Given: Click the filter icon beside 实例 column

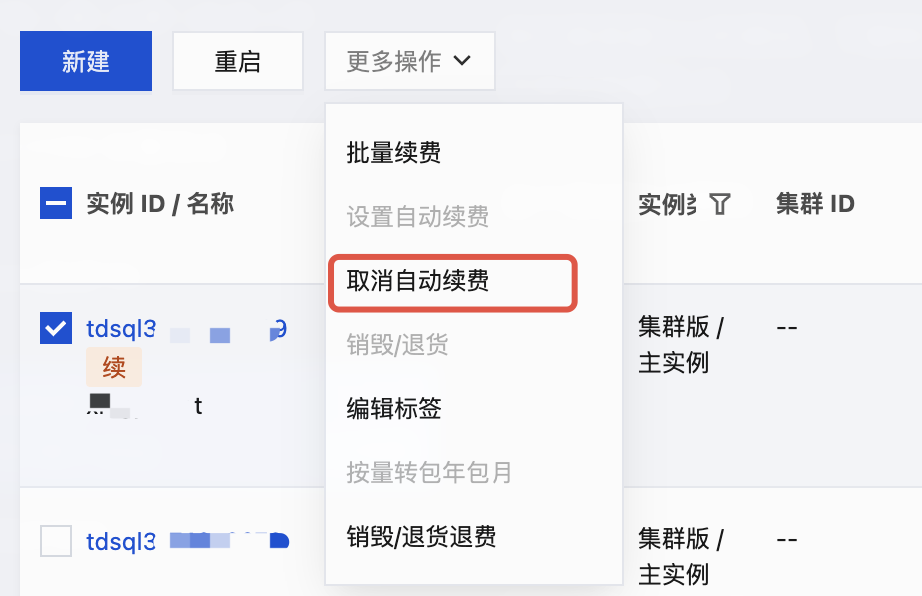Looking at the screenshot, I should point(719,205).
